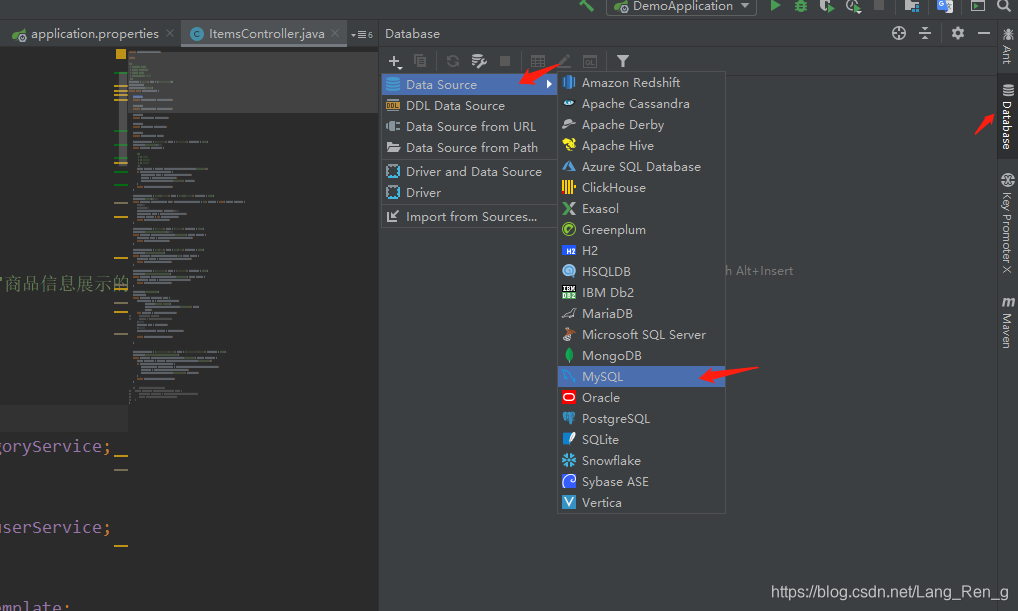Click the Build project hammer icon
The width and height of the screenshot is (1018, 611).
pos(586,6)
